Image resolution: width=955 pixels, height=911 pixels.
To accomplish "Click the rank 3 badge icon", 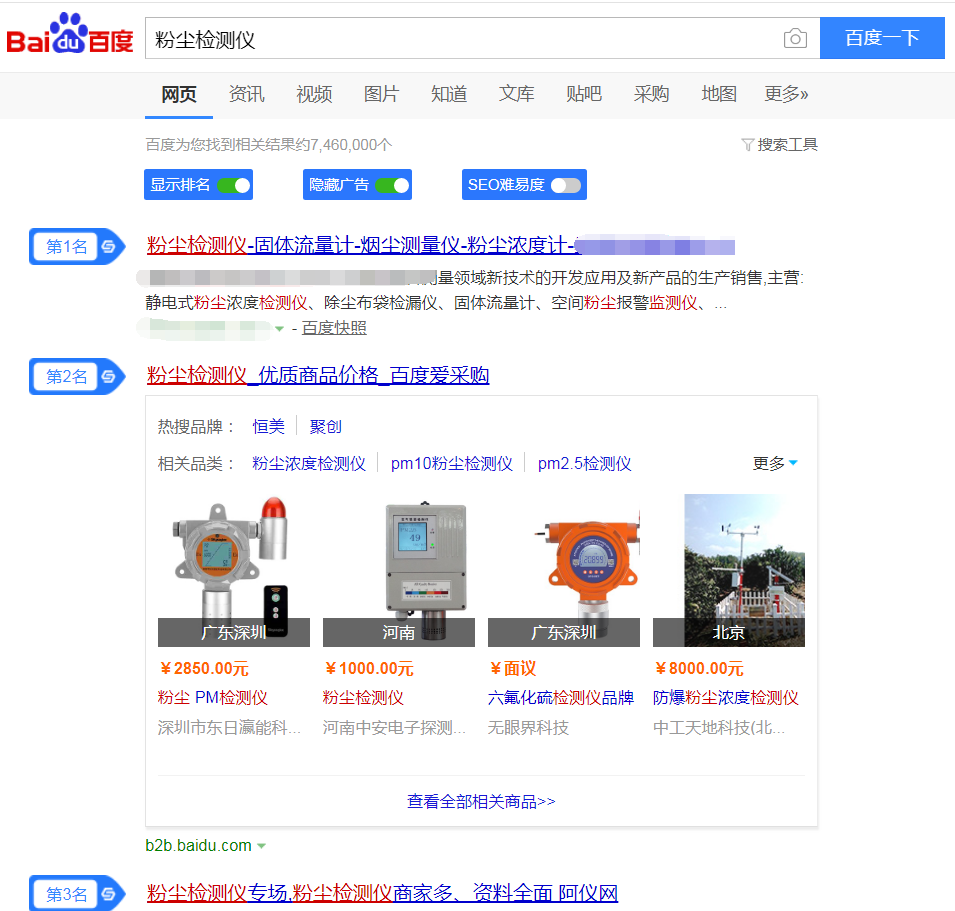I will click(x=77, y=893).
